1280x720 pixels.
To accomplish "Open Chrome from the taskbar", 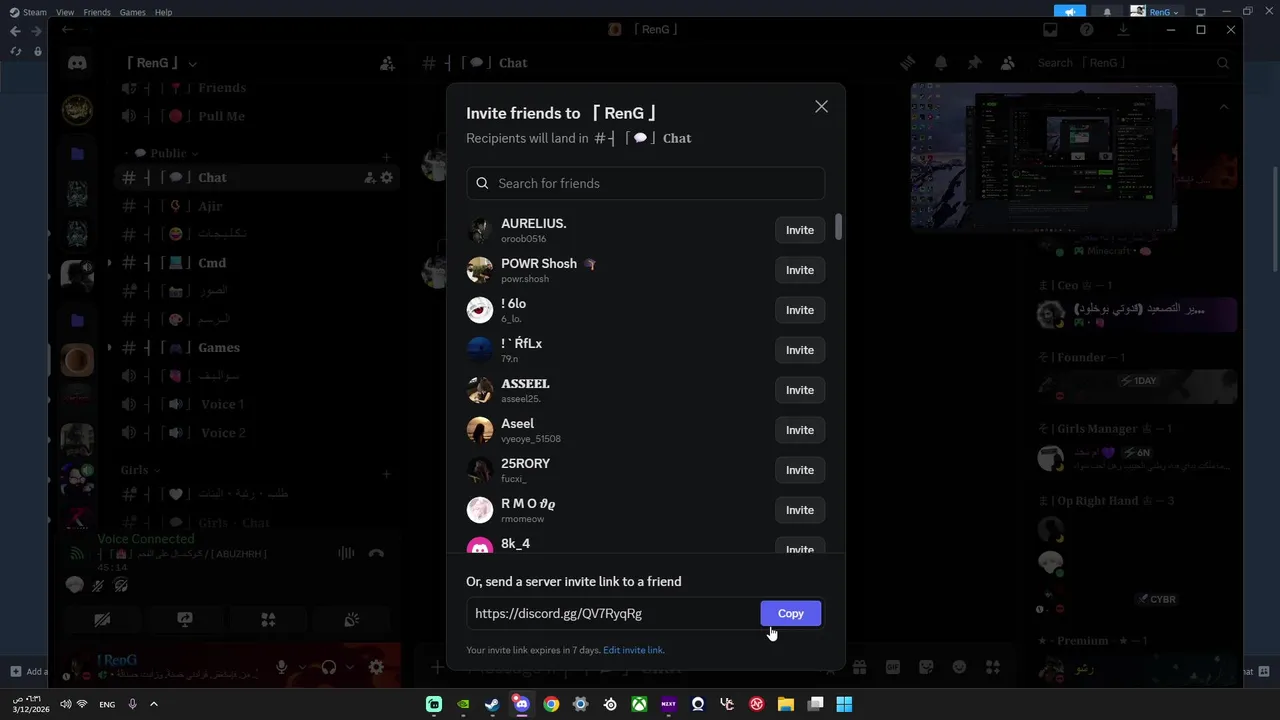I will pos(551,704).
